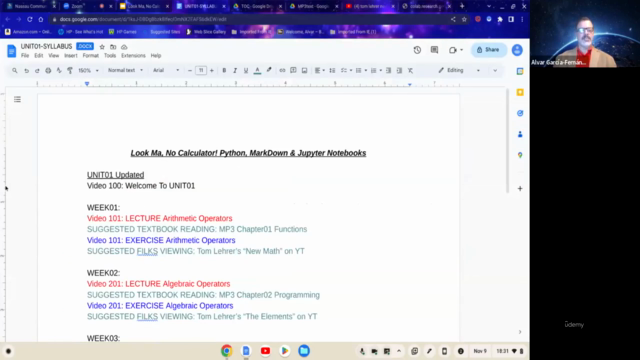The image size is (640, 360).
Task: Decrease font size with minus
Action: [x=190, y=71]
